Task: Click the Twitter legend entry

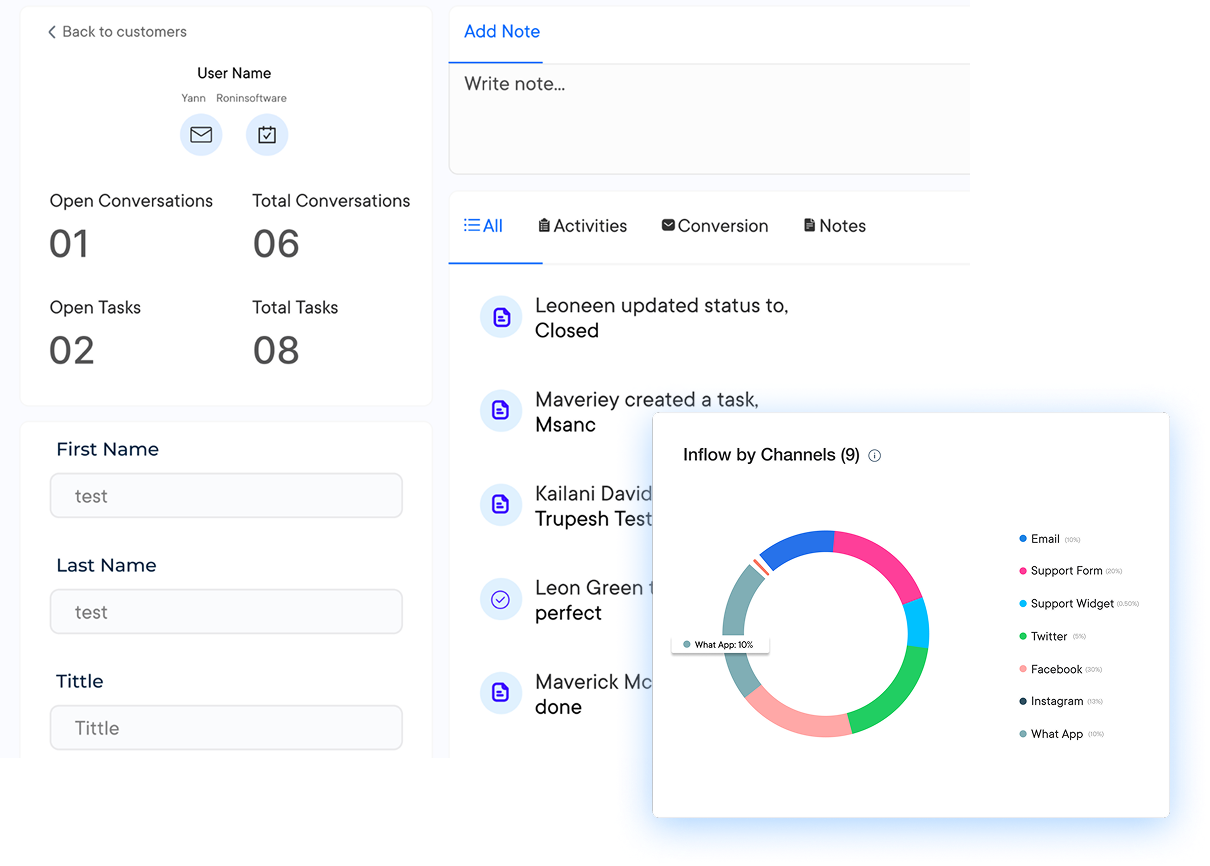Action: 1049,636
